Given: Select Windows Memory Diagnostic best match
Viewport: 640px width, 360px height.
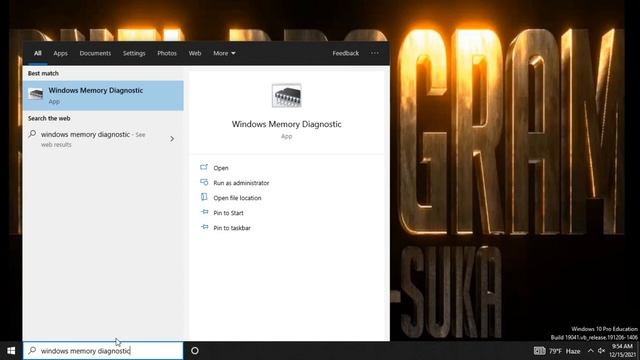Looking at the screenshot, I should [x=103, y=96].
